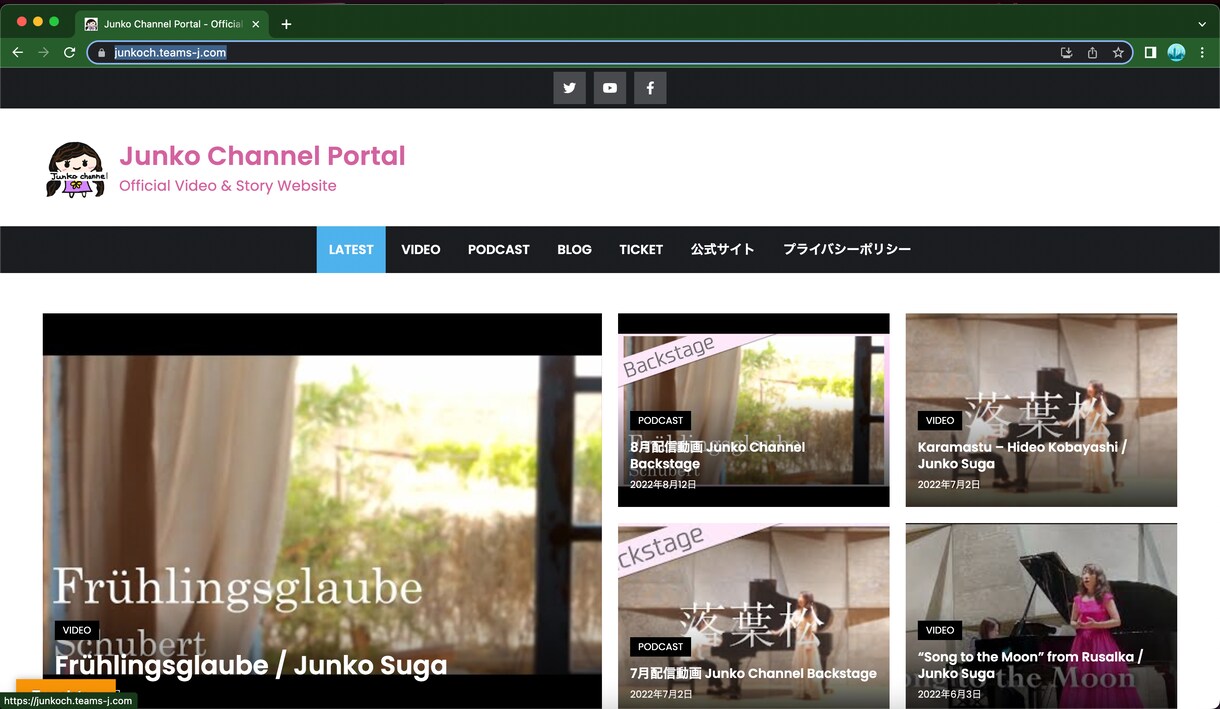The height and width of the screenshot is (709, 1220).
Task: Expand the tab search chevron
Action: click(x=1202, y=24)
